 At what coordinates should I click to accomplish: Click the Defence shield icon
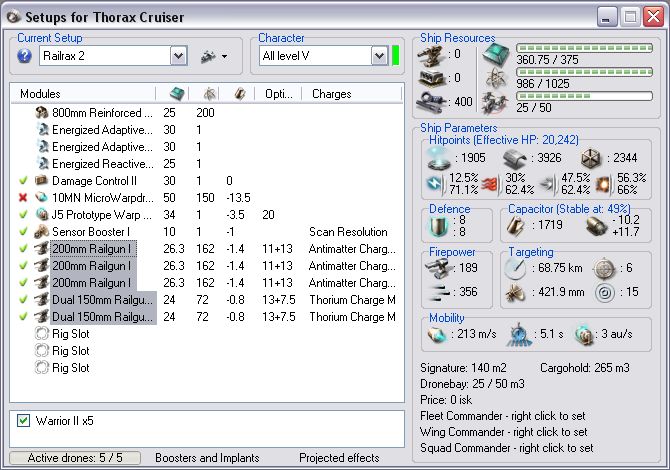click(x=438, y=226)
